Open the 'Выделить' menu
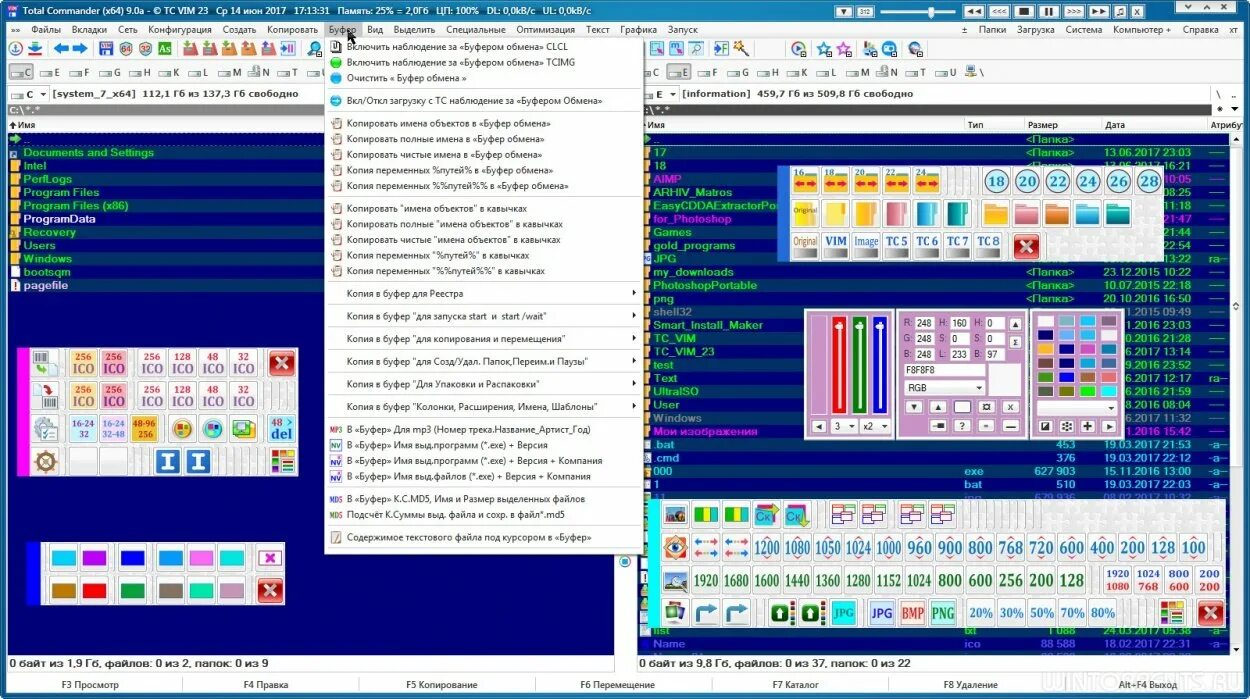This screenshot has width=1250, height=699. coord(414,30)
